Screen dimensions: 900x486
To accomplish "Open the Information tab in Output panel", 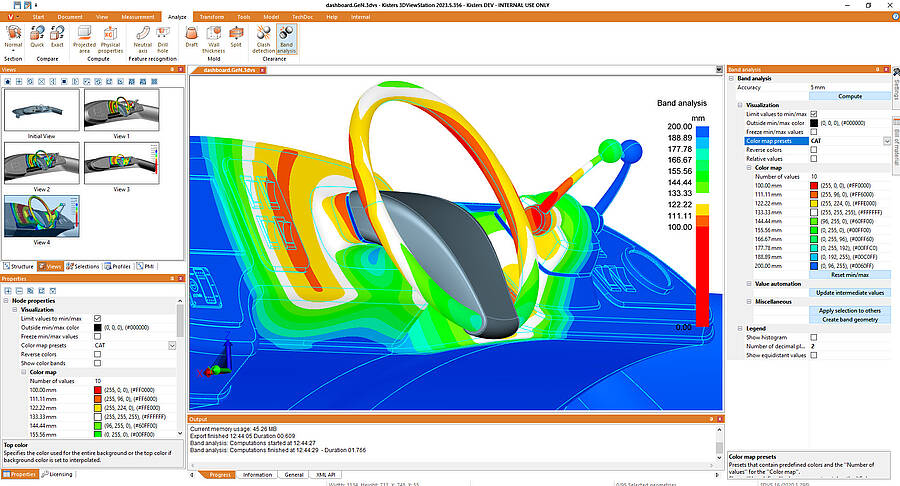I will point(257,475).
